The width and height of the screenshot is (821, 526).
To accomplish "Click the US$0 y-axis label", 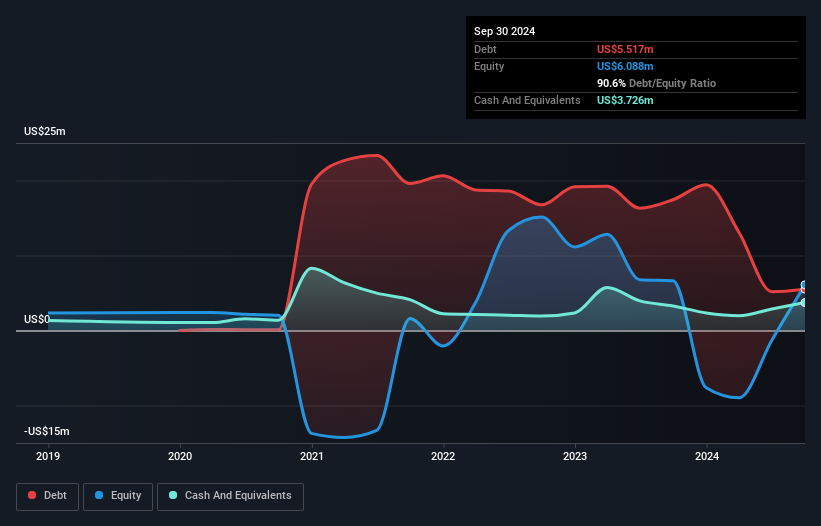I will click(x=37, y=319).
